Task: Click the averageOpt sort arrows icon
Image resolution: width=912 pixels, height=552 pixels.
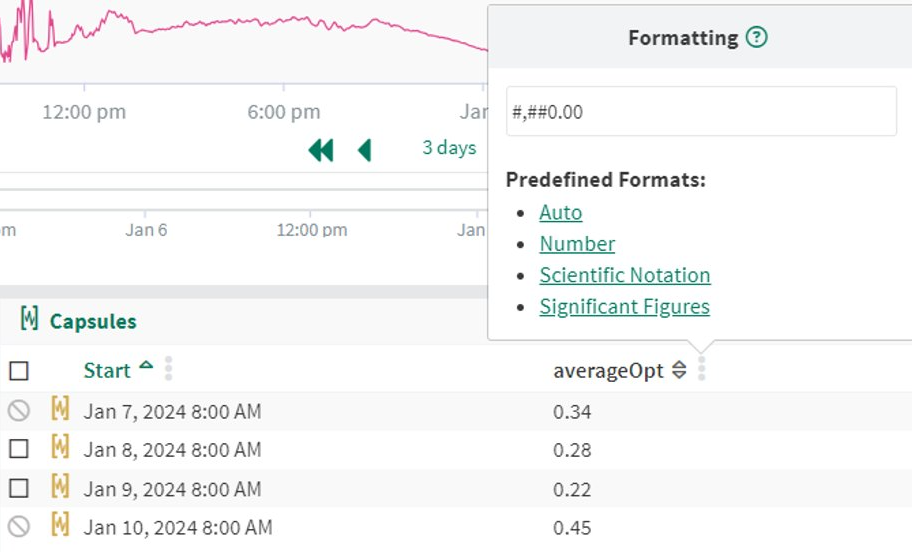Action: [x=679, y=371]
